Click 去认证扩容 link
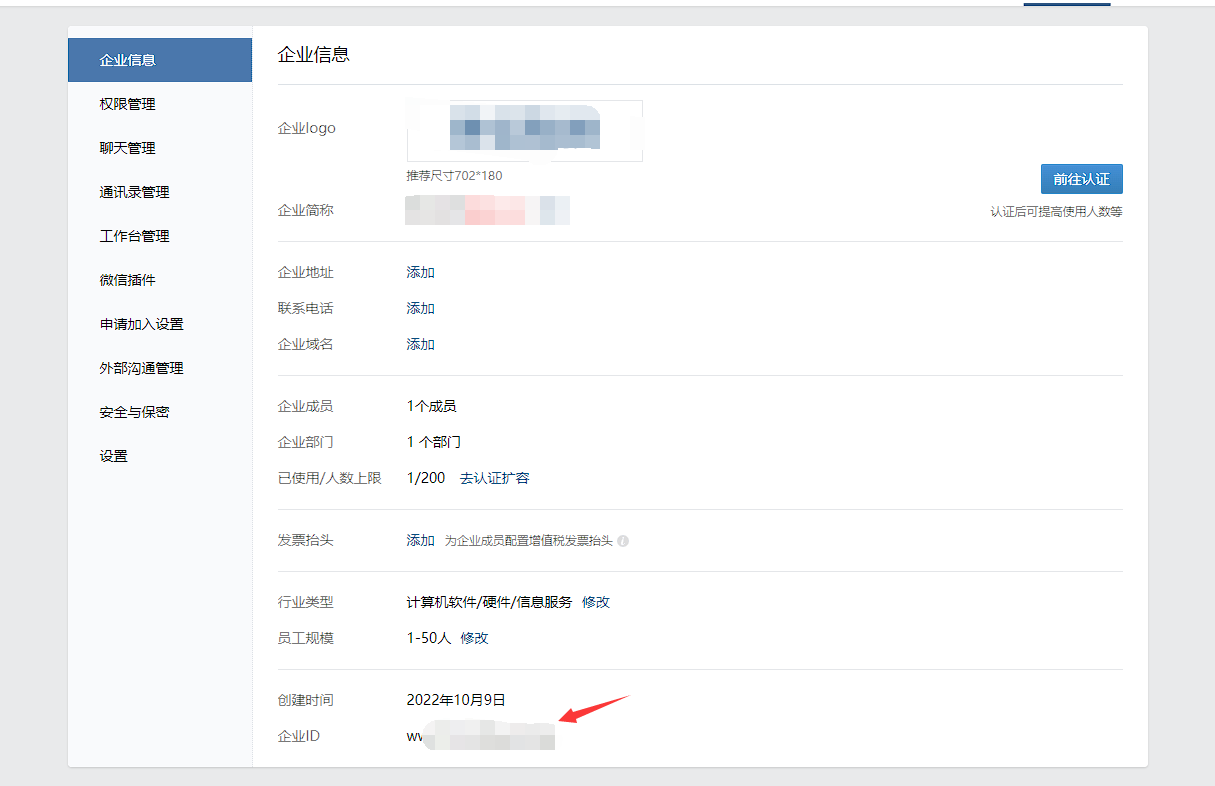 point(494,478)
